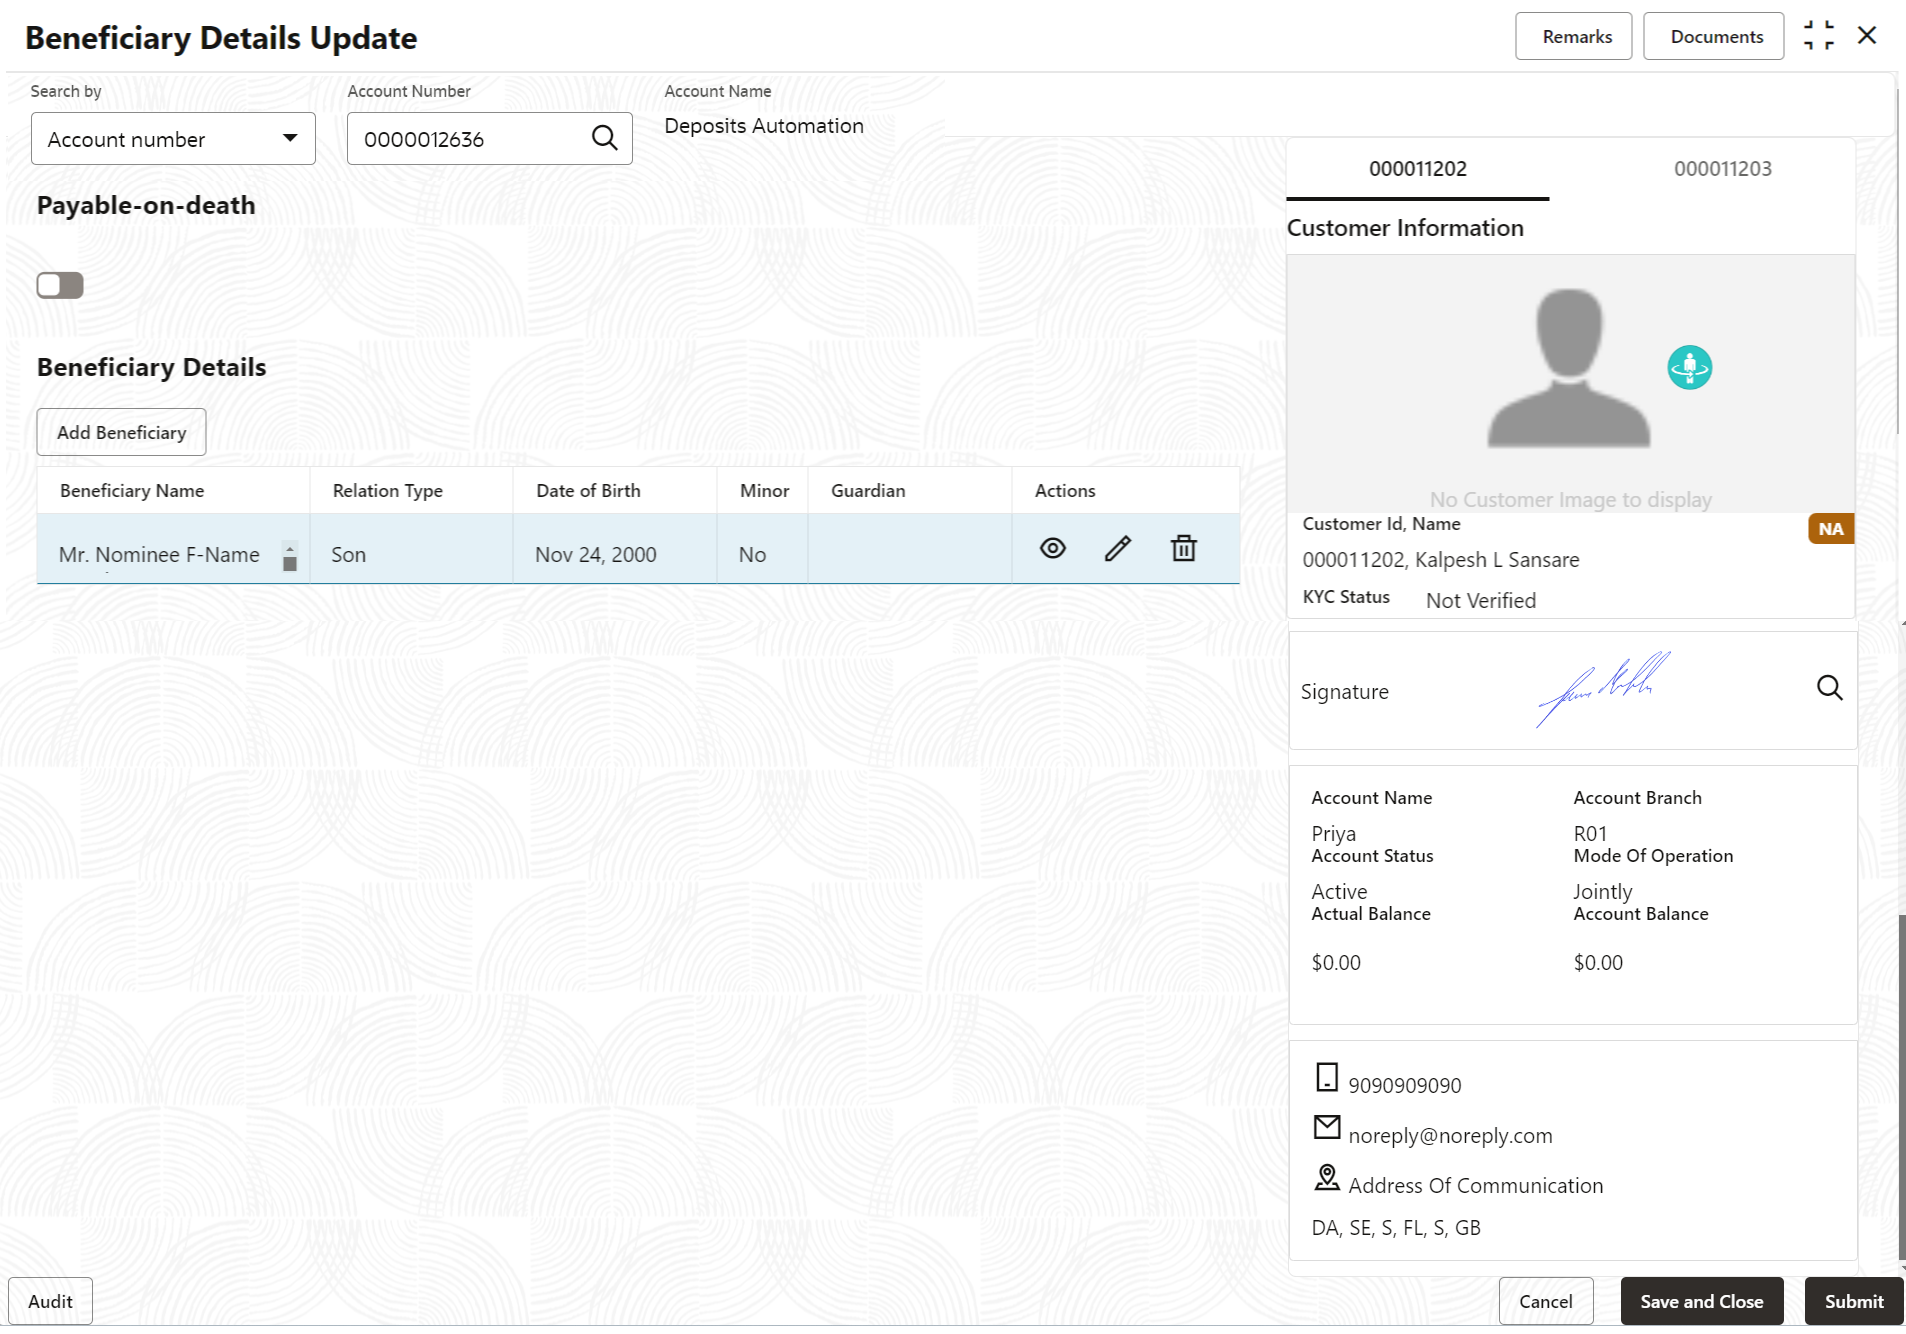Click the customer signature image
The height and width of the screenshot is (1334, 1906).
click(1603, 688)
